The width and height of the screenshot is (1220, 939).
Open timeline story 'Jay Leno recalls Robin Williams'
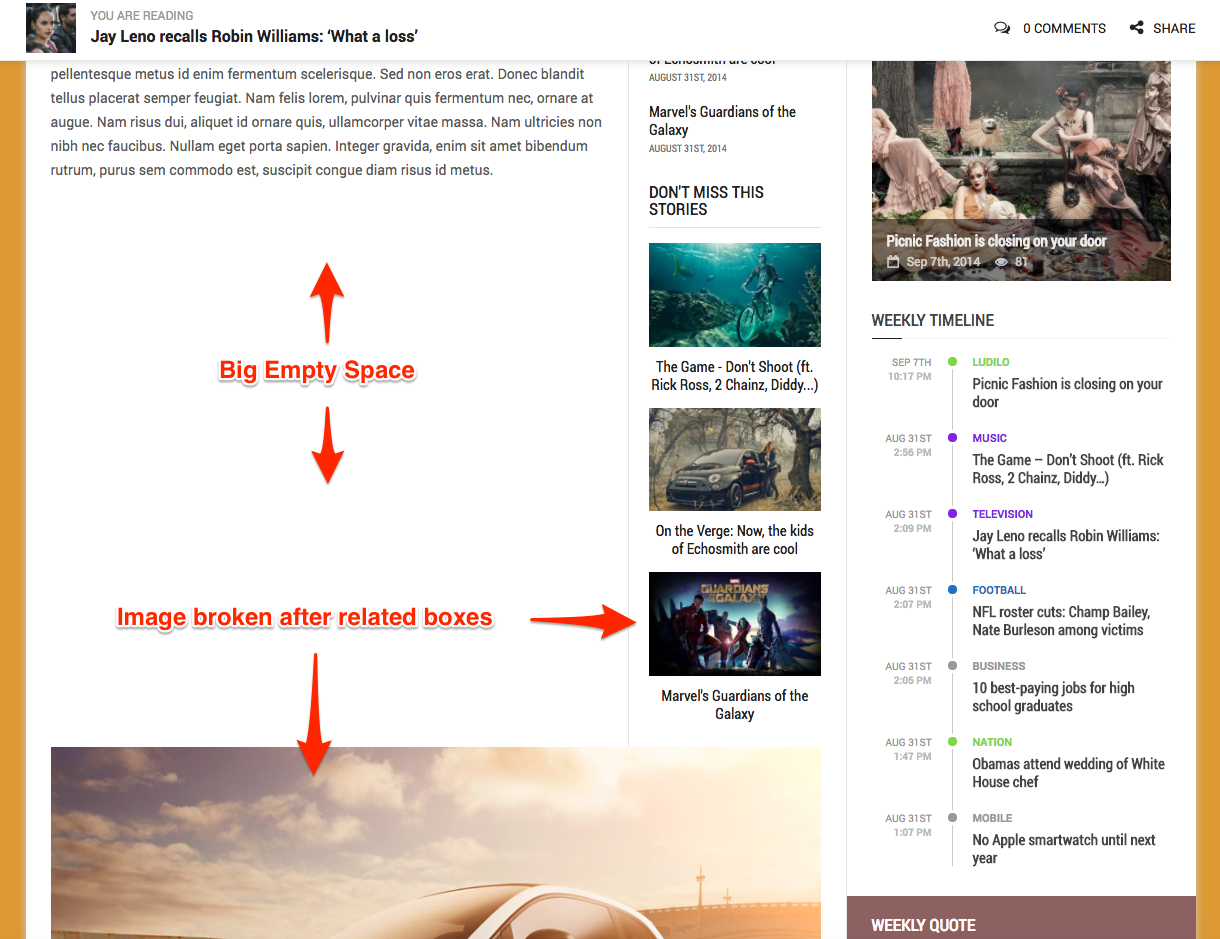pyautogui.click(x=1066, y=545)
